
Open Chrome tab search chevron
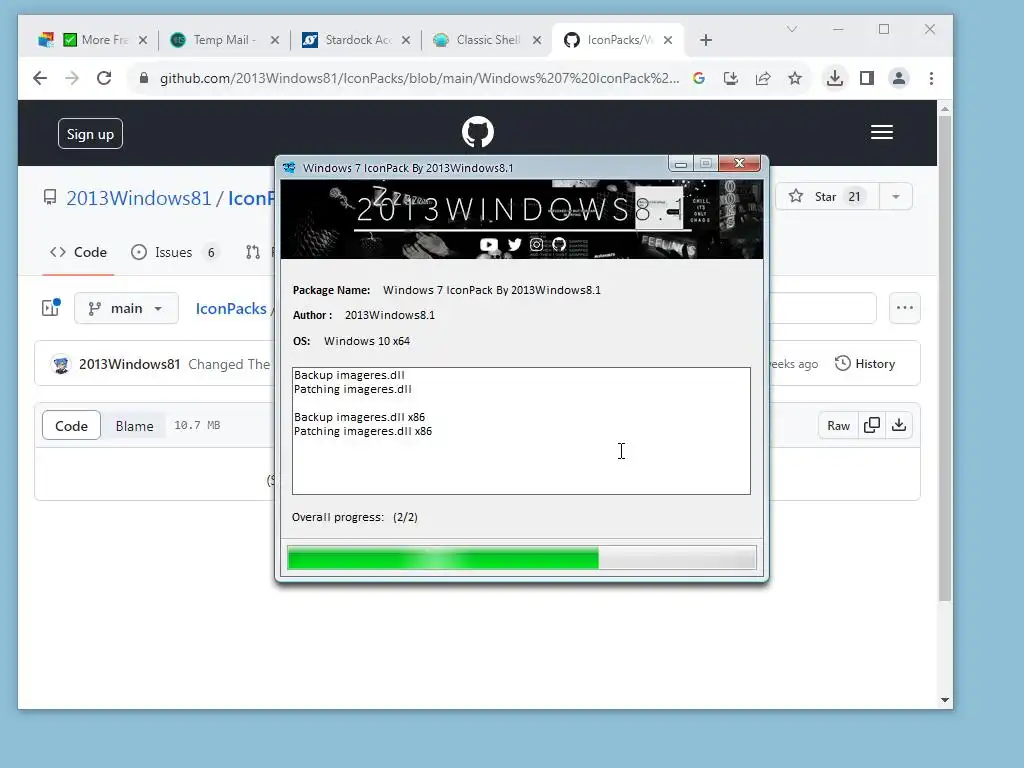tap(792, 29)
